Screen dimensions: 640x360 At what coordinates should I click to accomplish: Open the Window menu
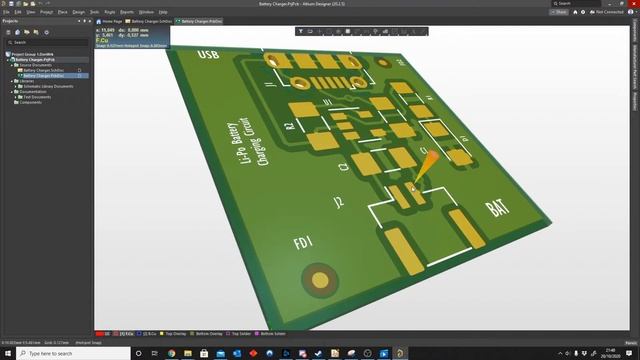pos(146,12)
